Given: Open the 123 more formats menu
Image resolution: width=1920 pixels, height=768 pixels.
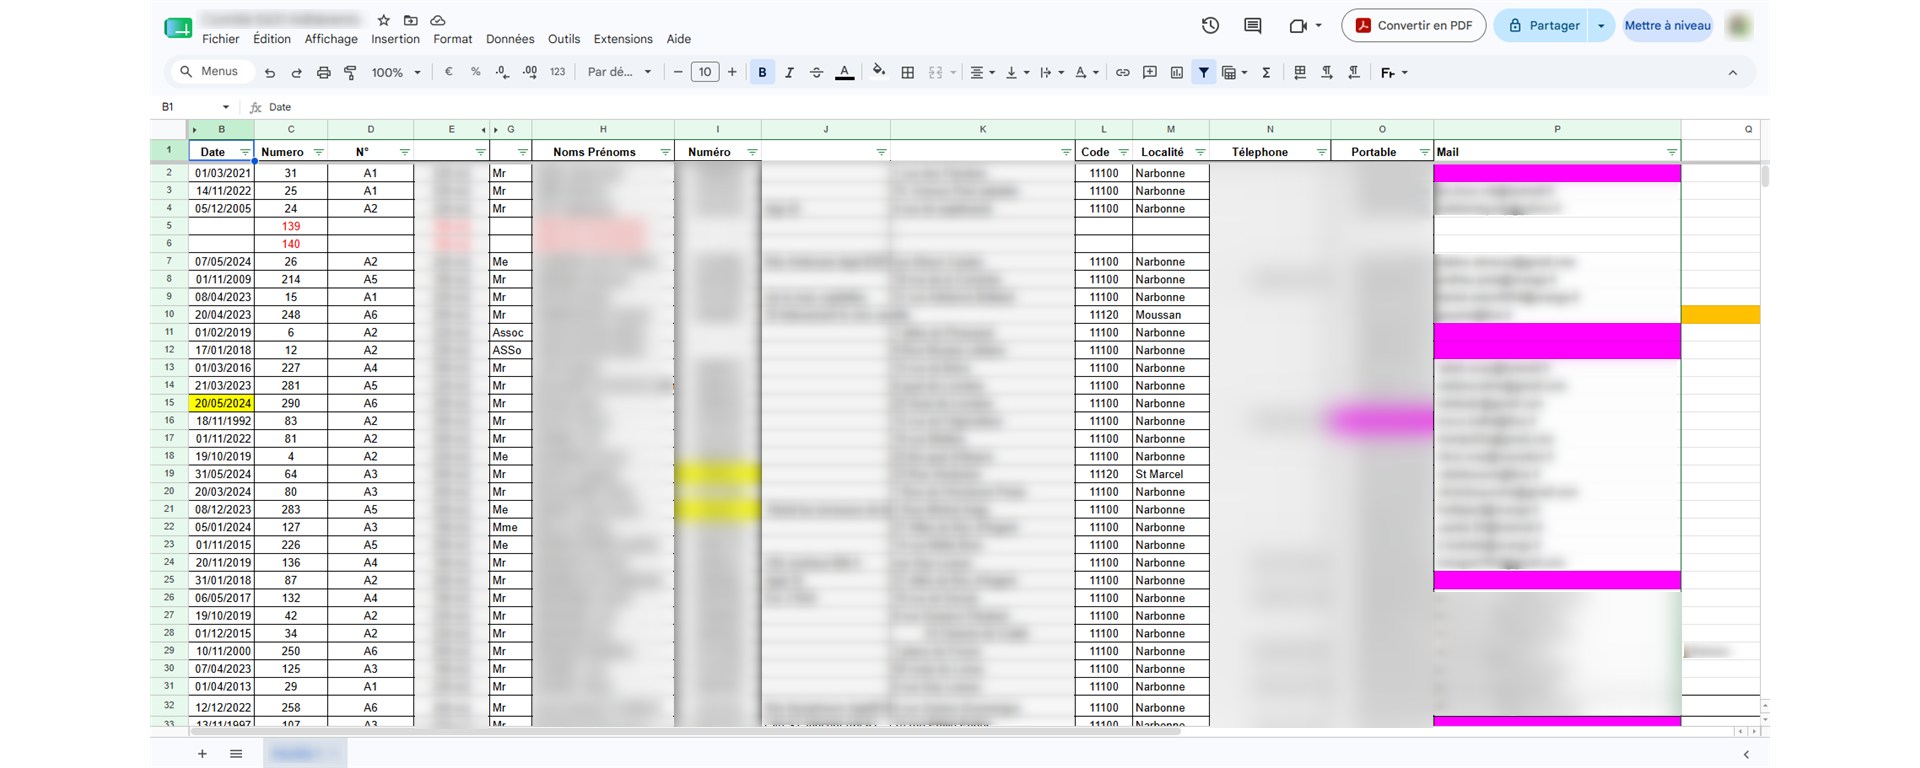Looking at the screenshot, I should point(558,72).
